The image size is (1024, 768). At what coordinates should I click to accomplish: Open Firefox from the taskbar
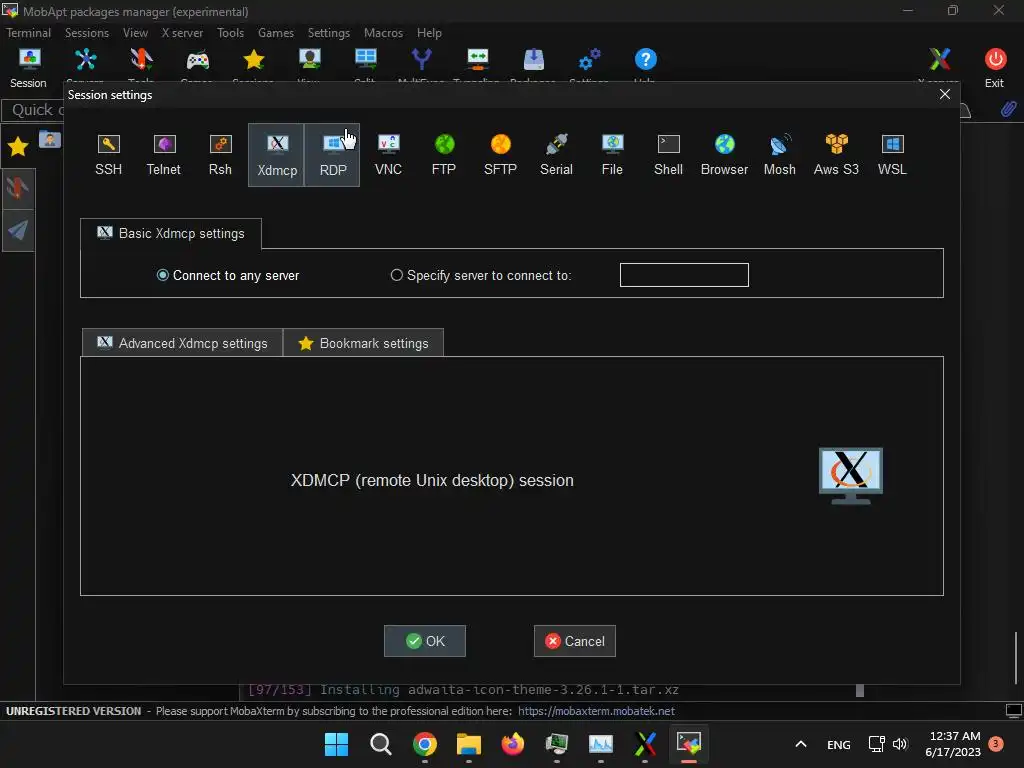pyautogui.click(x=513, y=744)
